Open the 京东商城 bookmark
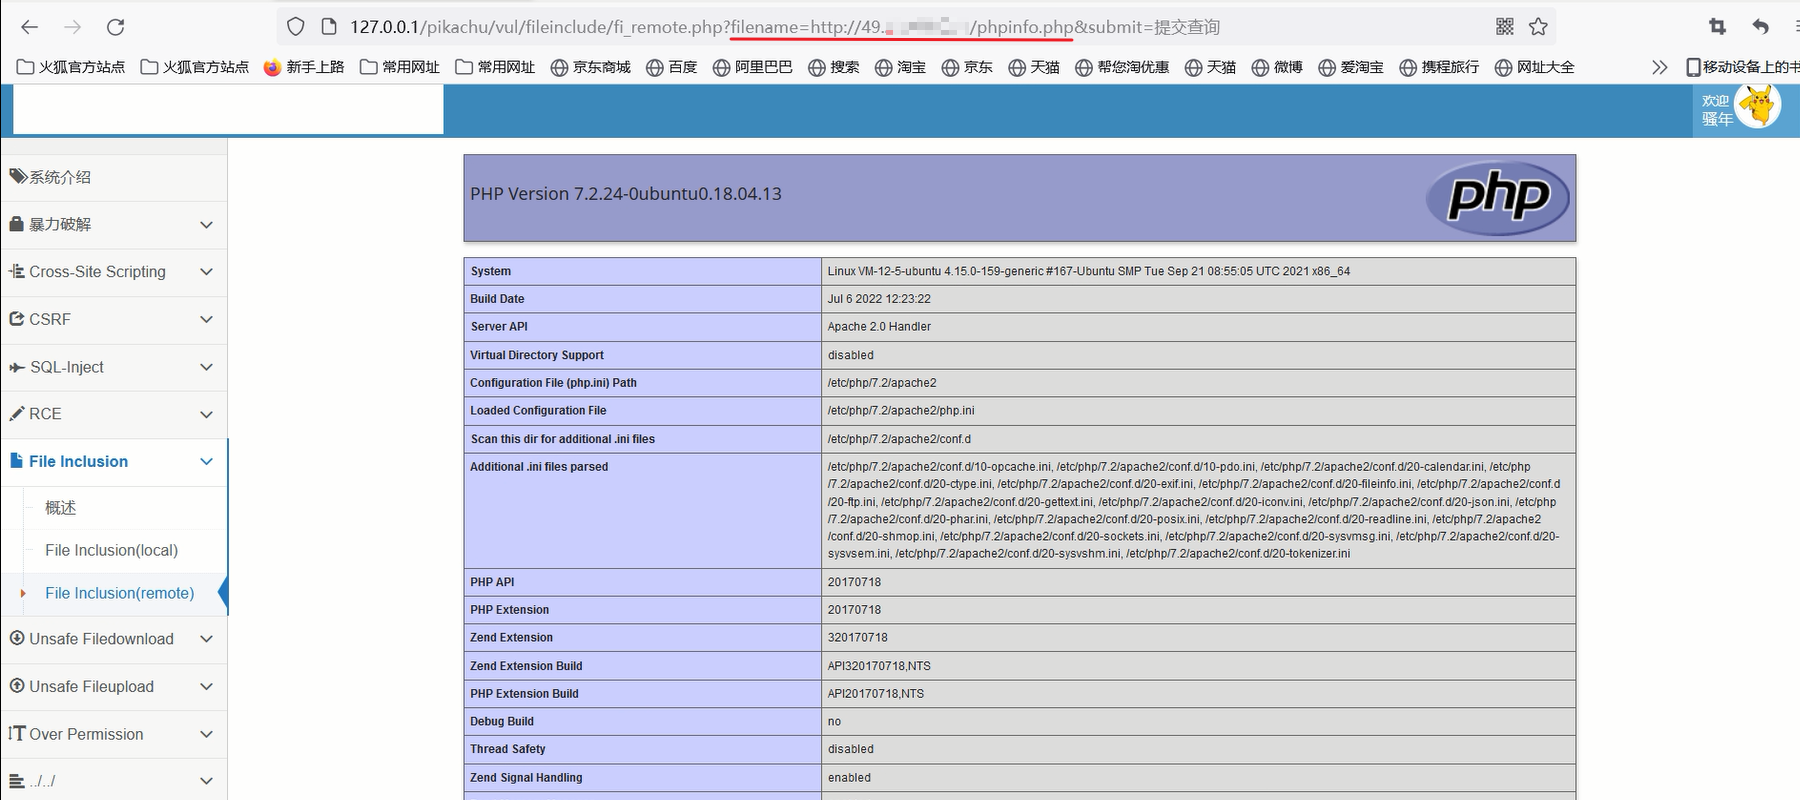The width and height of the screenshot is (1800, 800). click(591, 67)
